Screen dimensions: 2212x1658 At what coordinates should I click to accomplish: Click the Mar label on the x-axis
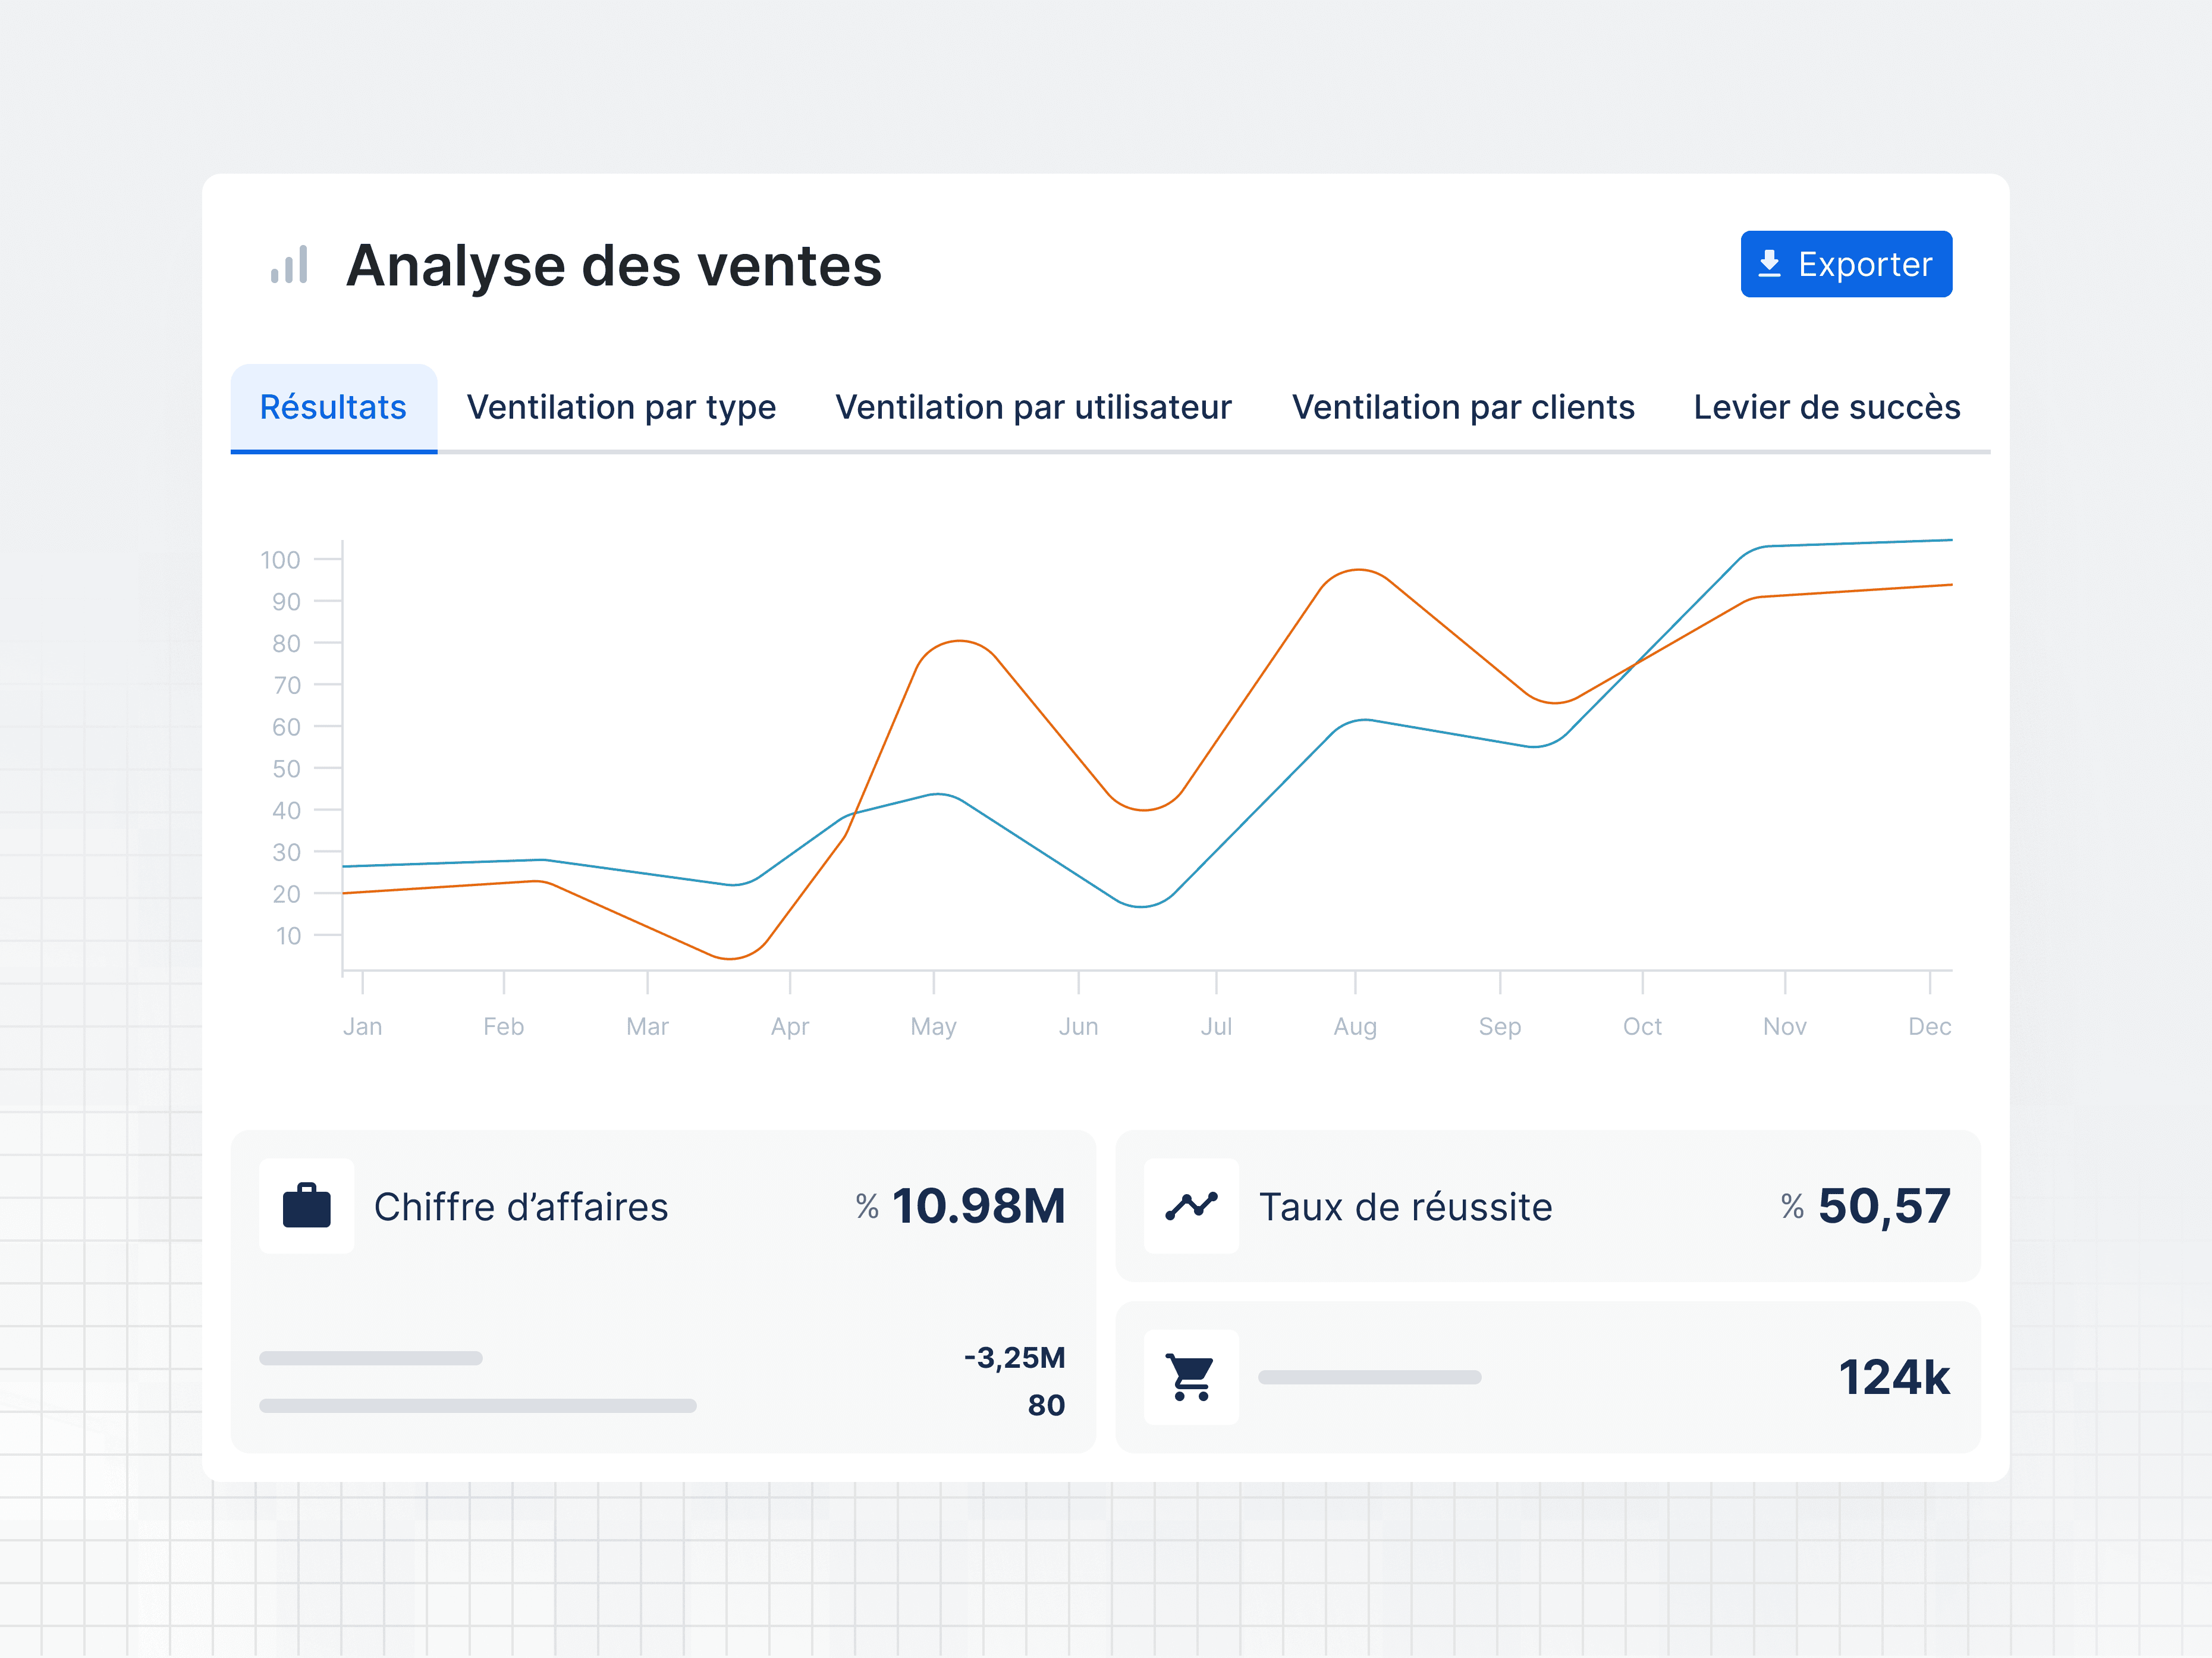pos(647,1026)
